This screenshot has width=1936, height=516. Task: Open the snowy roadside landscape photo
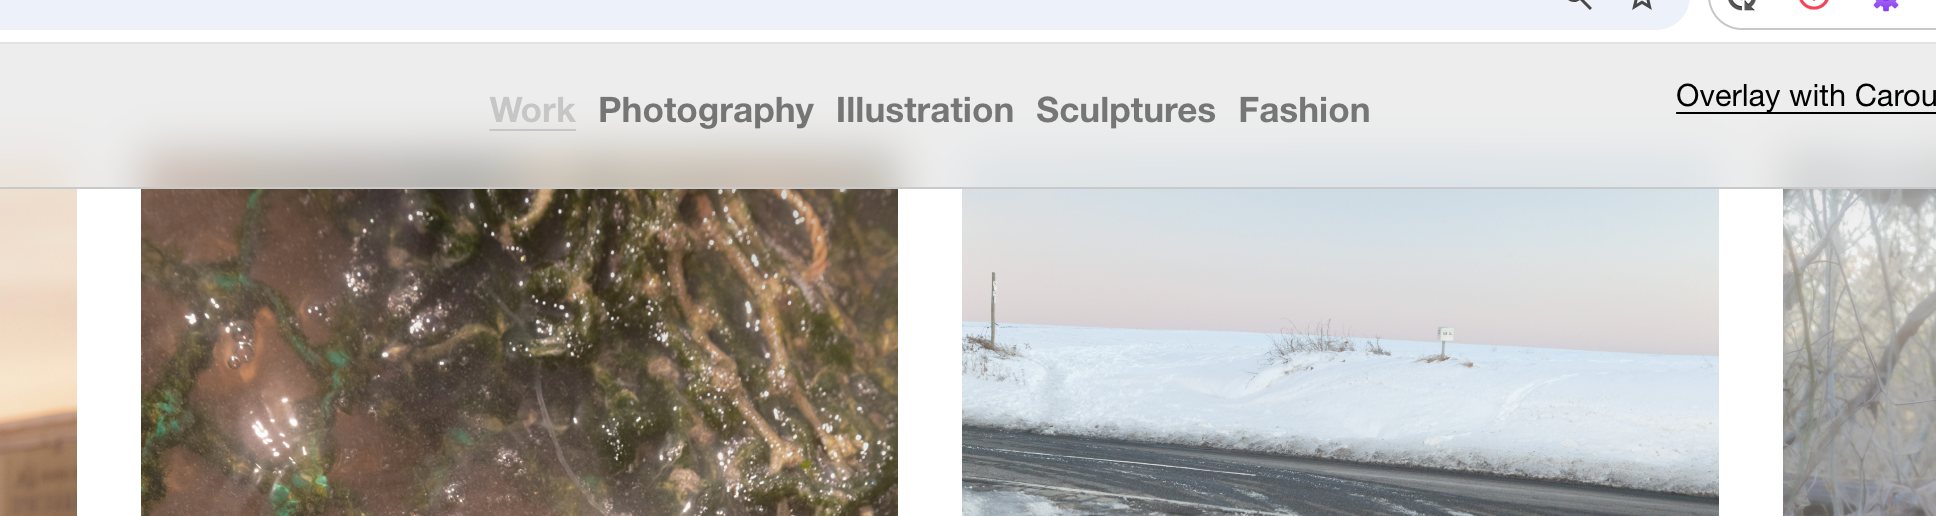tap(1340, 352)
